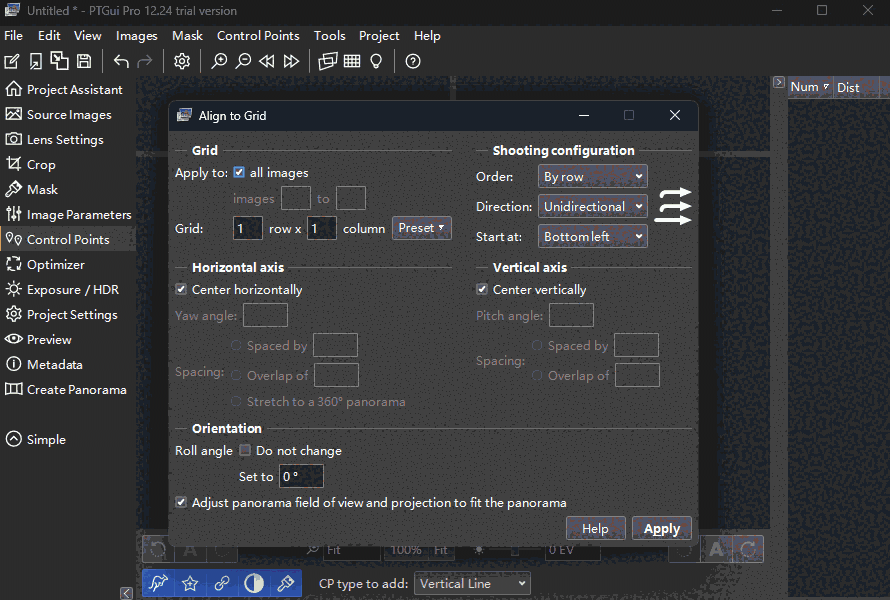The image size is (890, 600).
Task: Click the Preset button in Grid section
Action: 421,228
